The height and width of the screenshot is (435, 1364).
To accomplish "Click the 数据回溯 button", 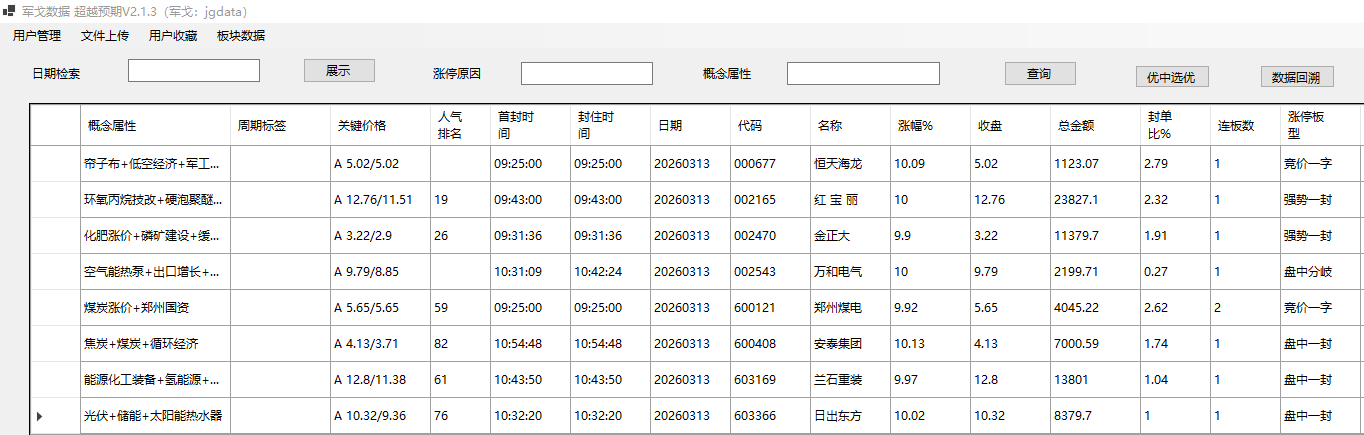I will (1297, 77).
